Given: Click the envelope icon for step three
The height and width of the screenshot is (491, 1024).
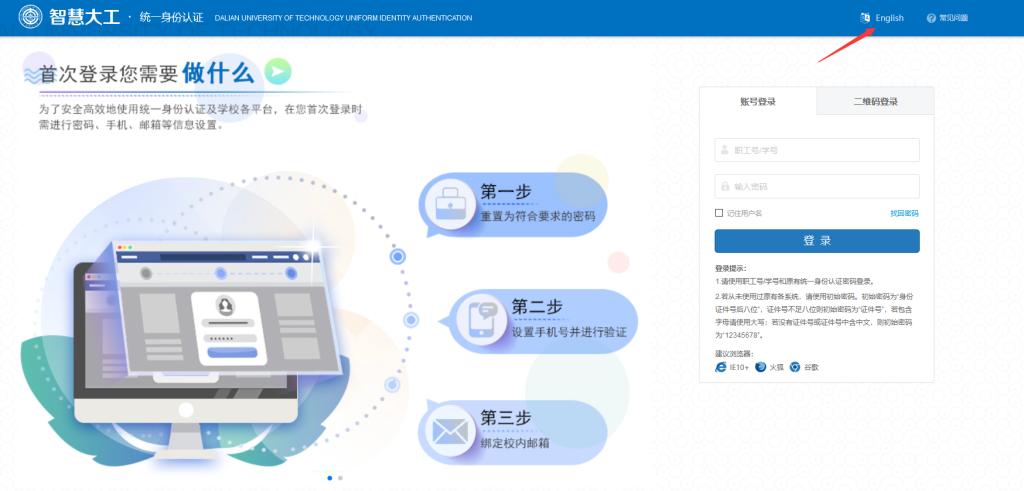Looking at the screenshot, I should click(446, 431).
